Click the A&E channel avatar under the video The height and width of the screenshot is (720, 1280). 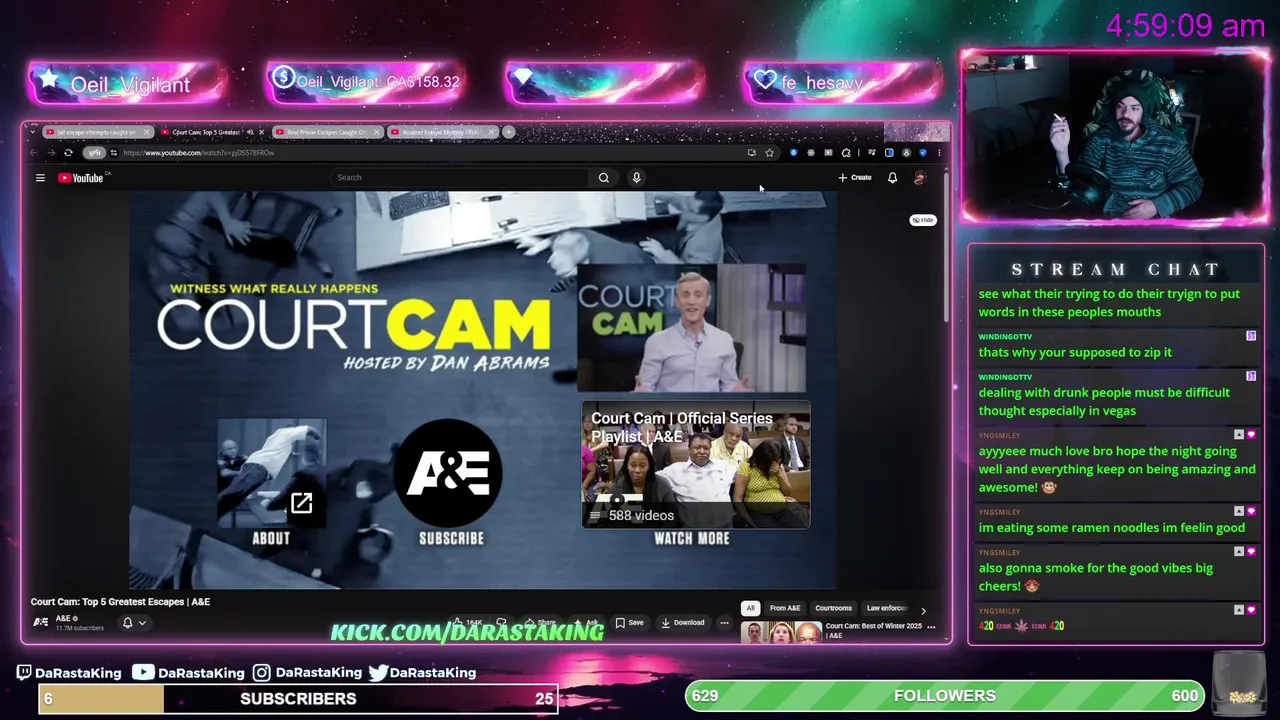pyautogui.click(x=40, y=622)
